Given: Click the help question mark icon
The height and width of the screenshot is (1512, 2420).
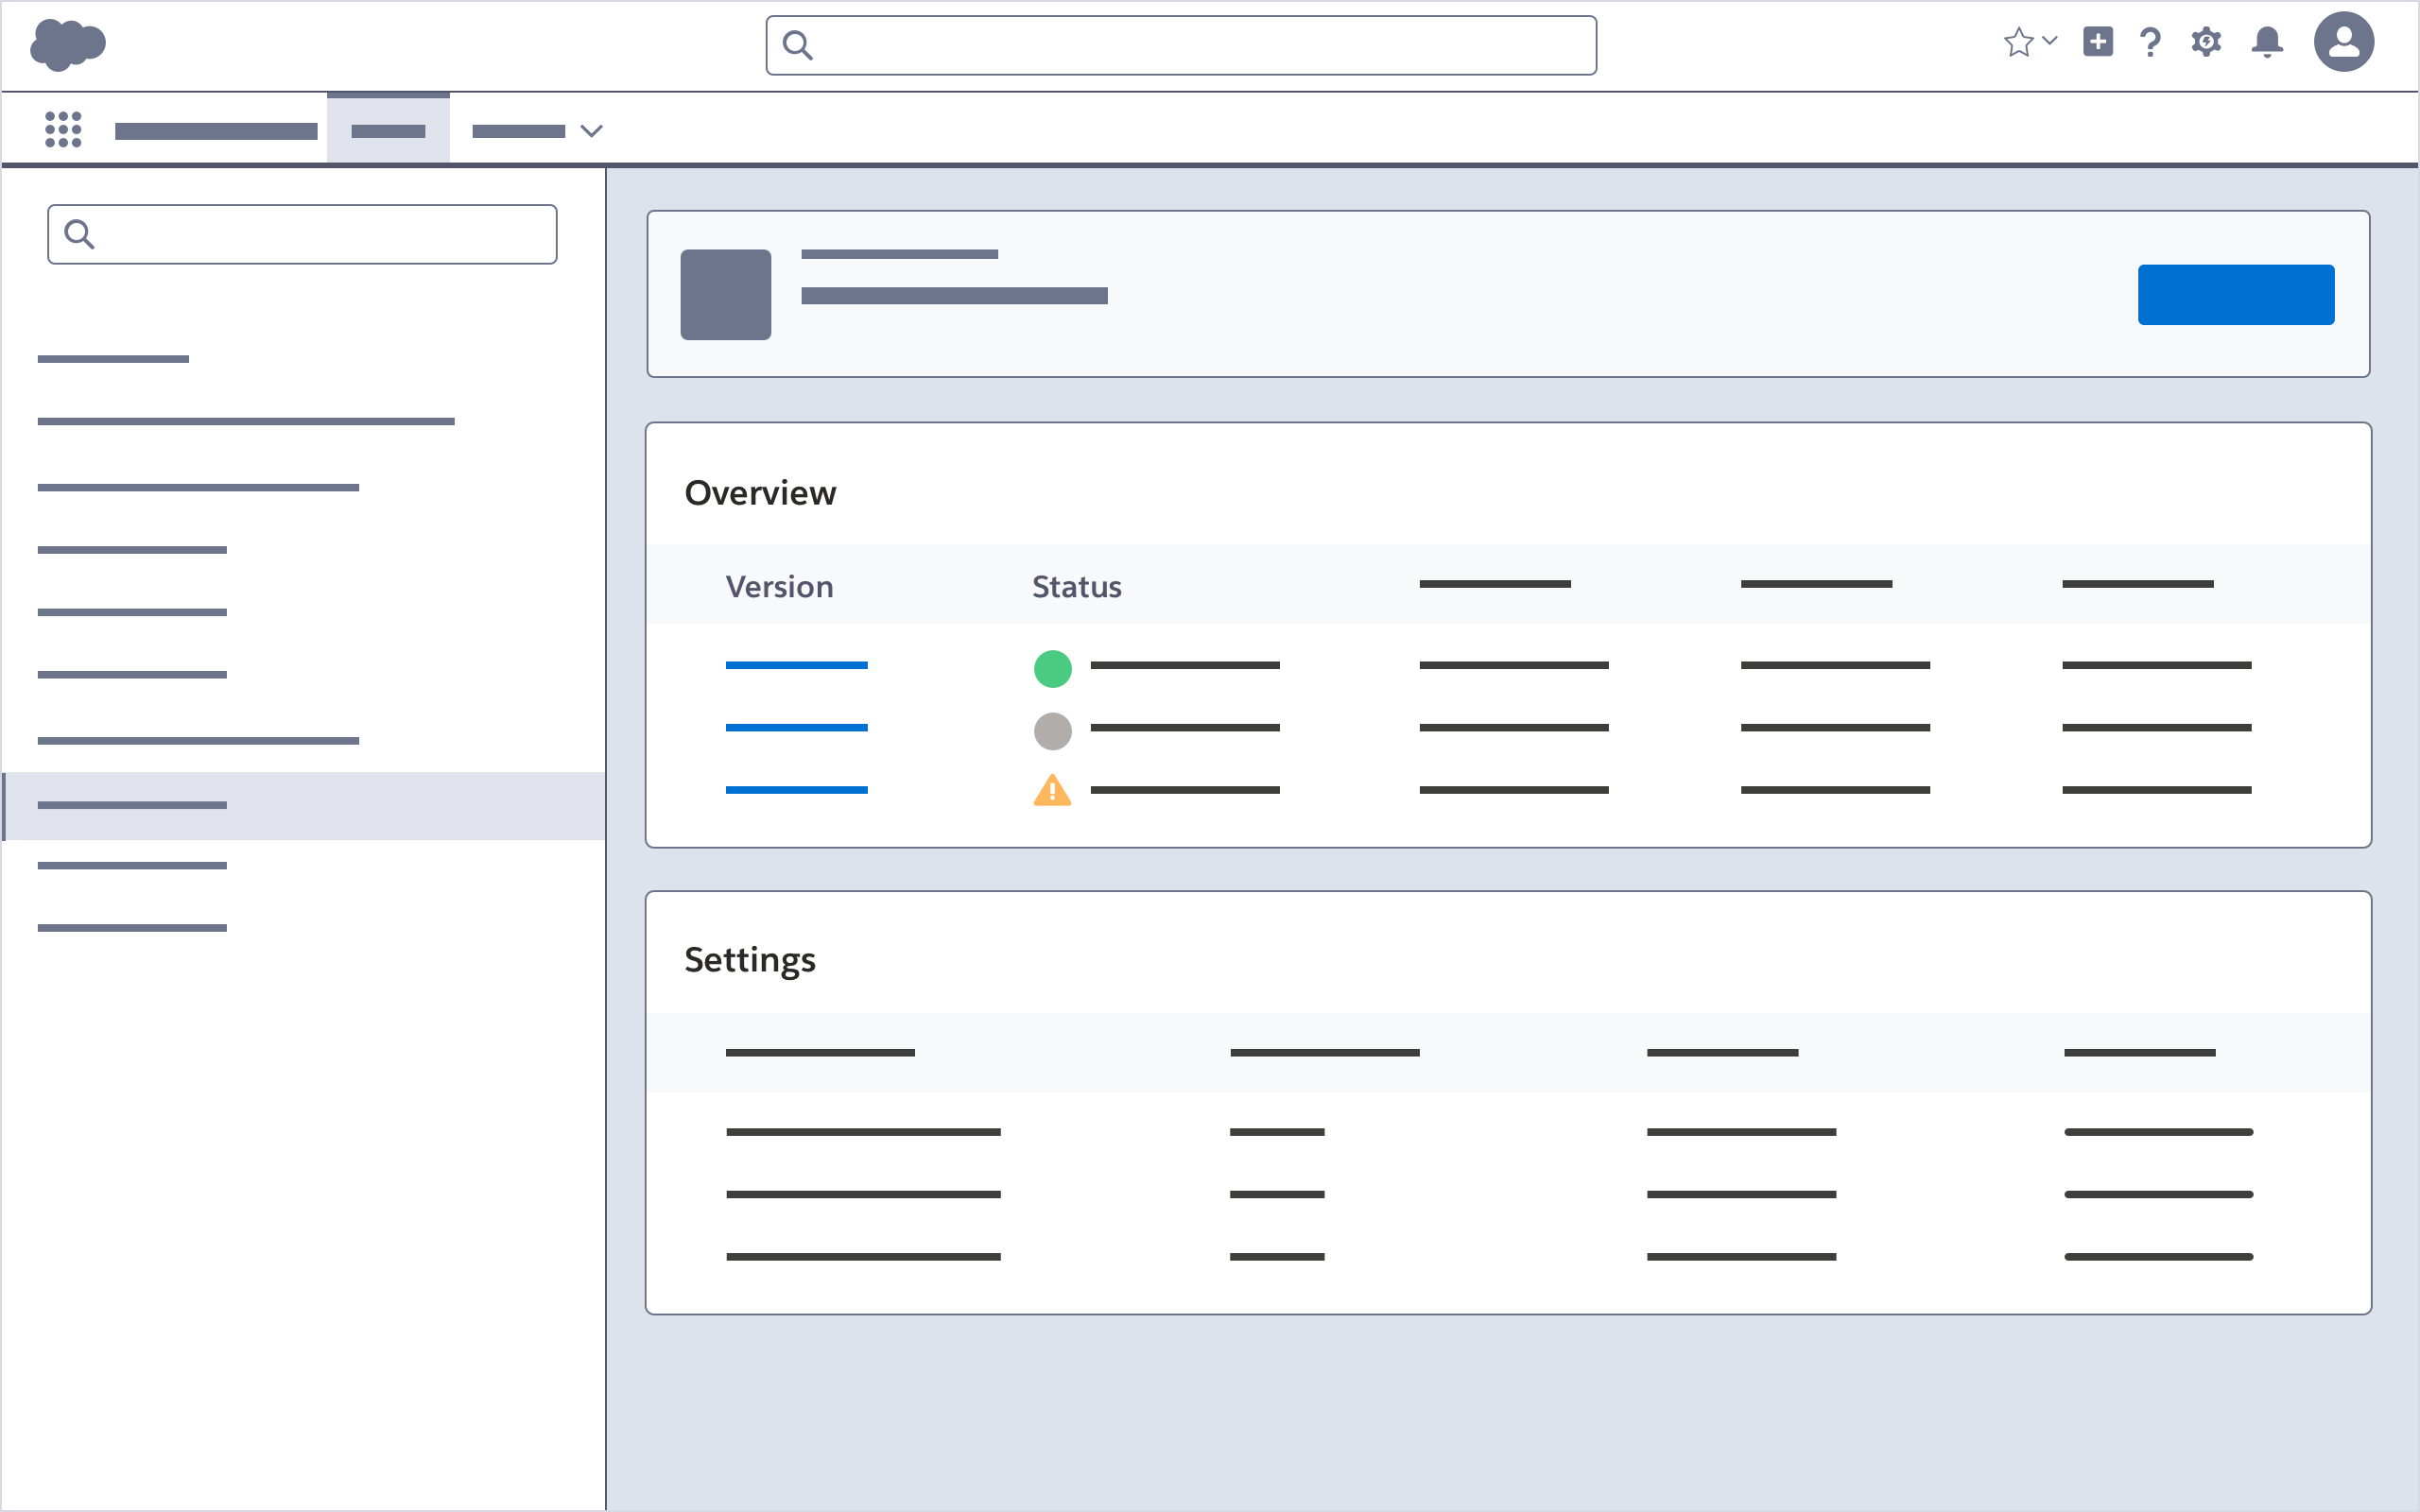Looking at the screenshot, I should [x=2148, y=42].
